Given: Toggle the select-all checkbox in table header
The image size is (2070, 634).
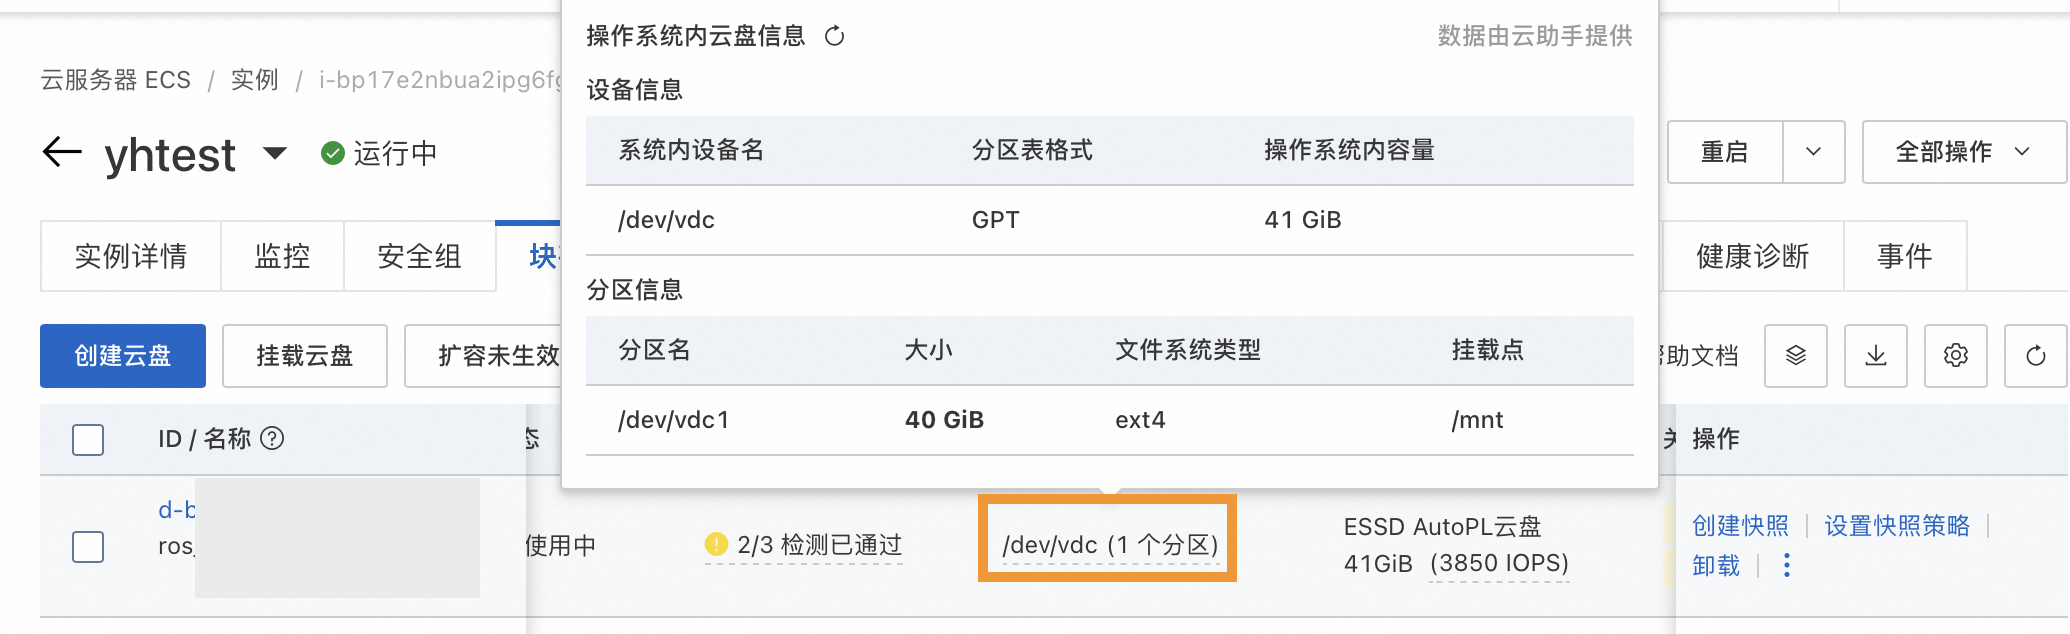Looking at the screenshot, I should 88,440.
